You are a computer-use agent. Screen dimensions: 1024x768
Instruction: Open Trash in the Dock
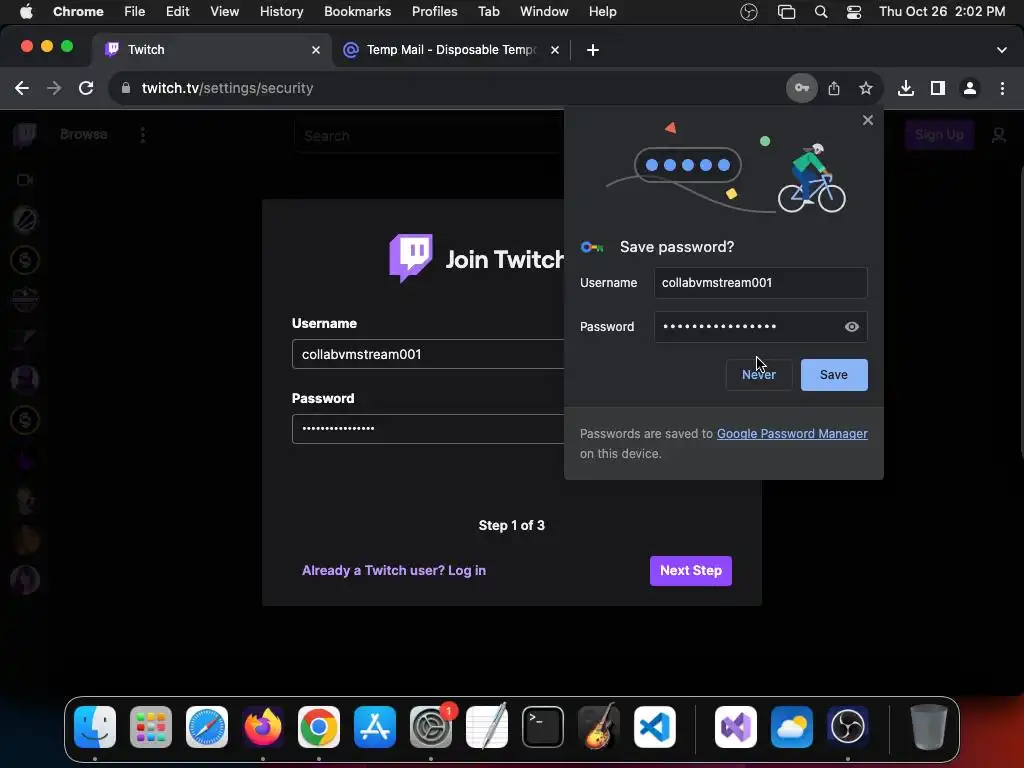pos(928,727)
